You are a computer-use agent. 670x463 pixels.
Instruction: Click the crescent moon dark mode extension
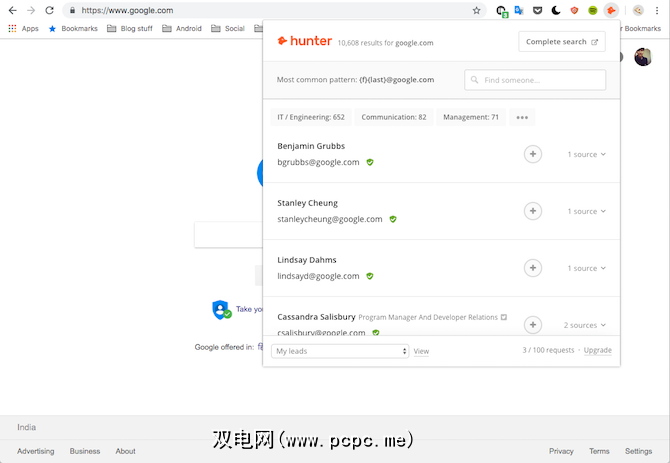click(x=556, y=10)
